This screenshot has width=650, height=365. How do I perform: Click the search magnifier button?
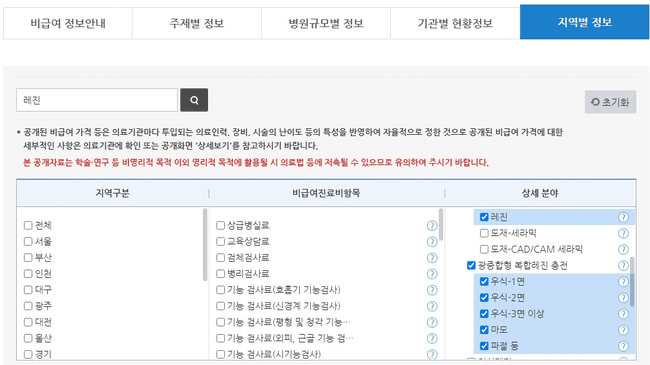point(194,100)
